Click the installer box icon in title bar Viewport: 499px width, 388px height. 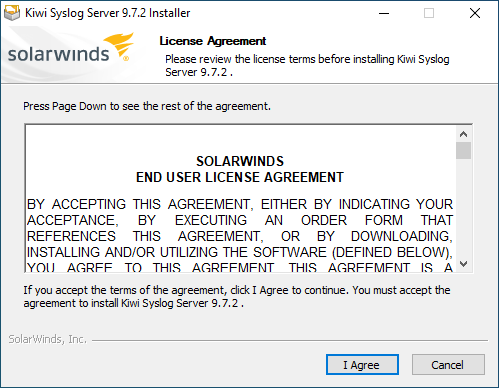tap(12, 13)
